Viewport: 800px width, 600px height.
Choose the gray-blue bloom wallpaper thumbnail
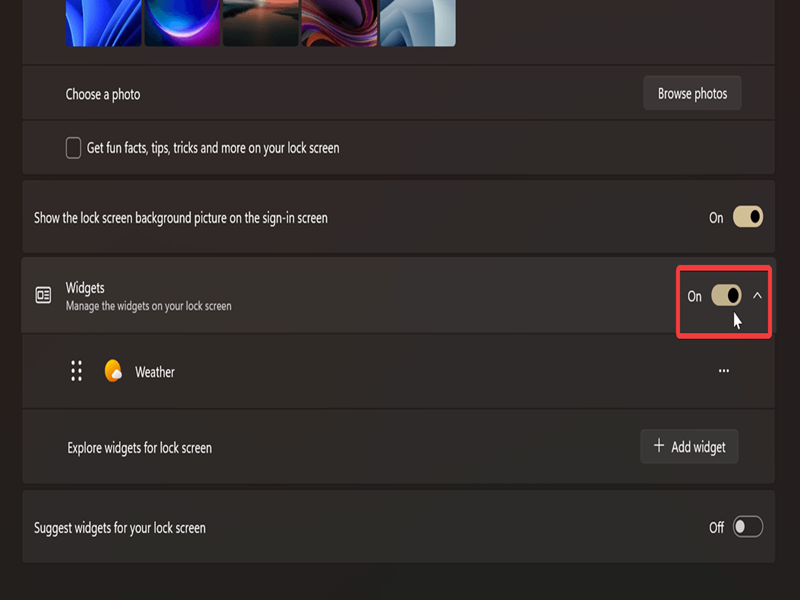tap(417, 22)
